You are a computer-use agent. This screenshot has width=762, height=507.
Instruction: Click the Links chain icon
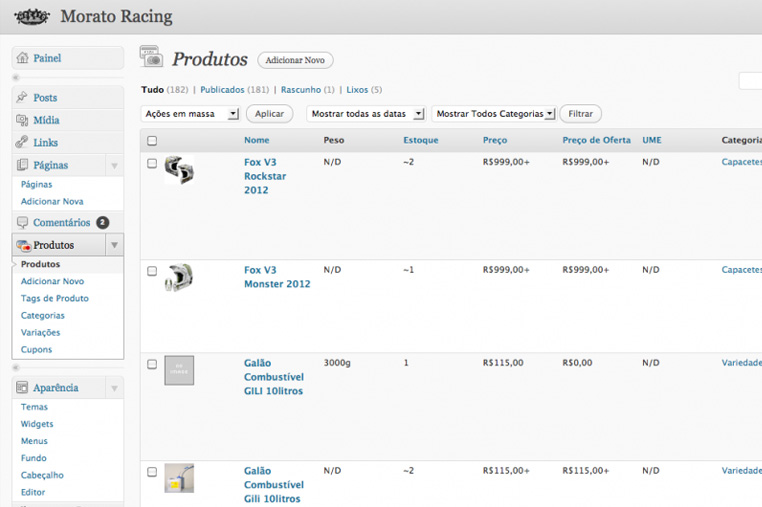coord(23,143)
